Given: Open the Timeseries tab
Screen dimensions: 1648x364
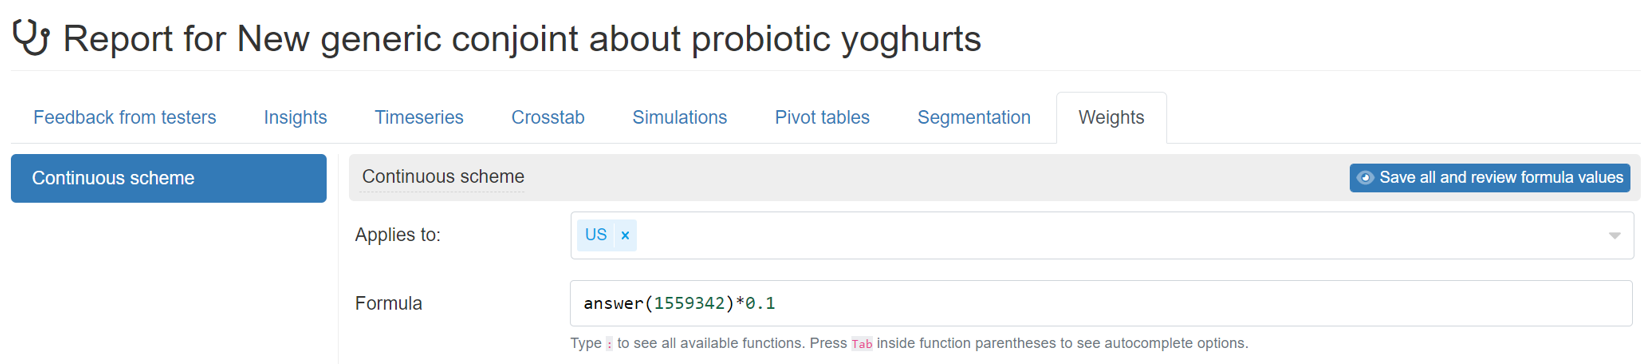Looking at the screenshot, I should coord(419,118).
